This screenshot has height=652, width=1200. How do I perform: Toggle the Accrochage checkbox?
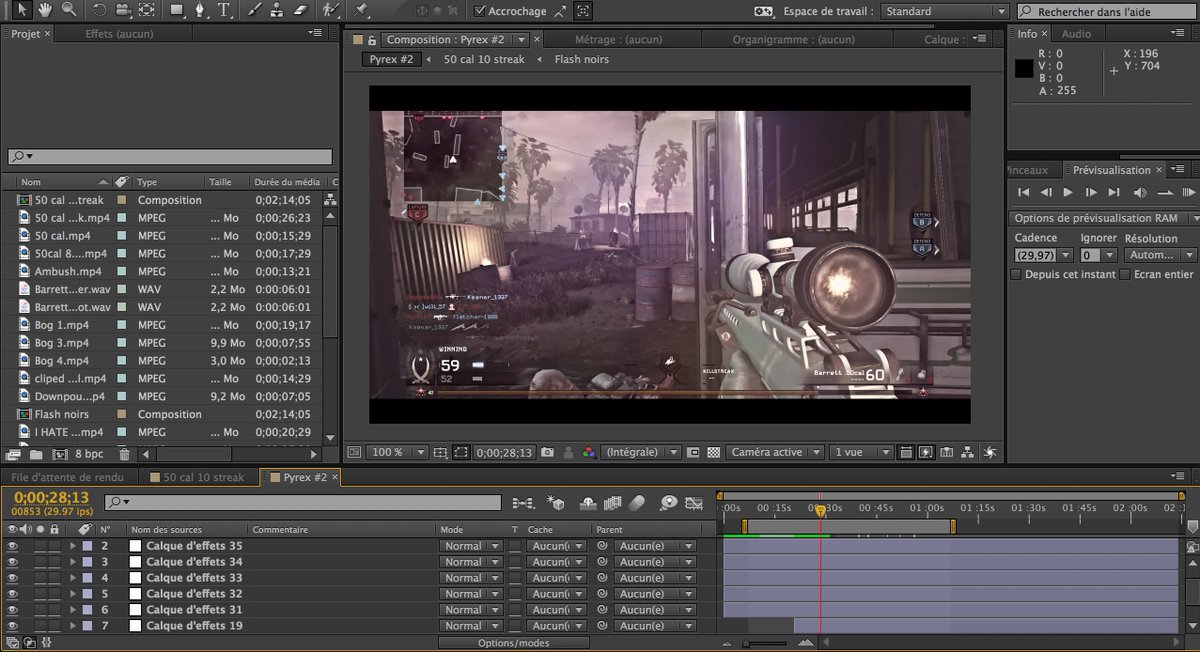point(481,11)
